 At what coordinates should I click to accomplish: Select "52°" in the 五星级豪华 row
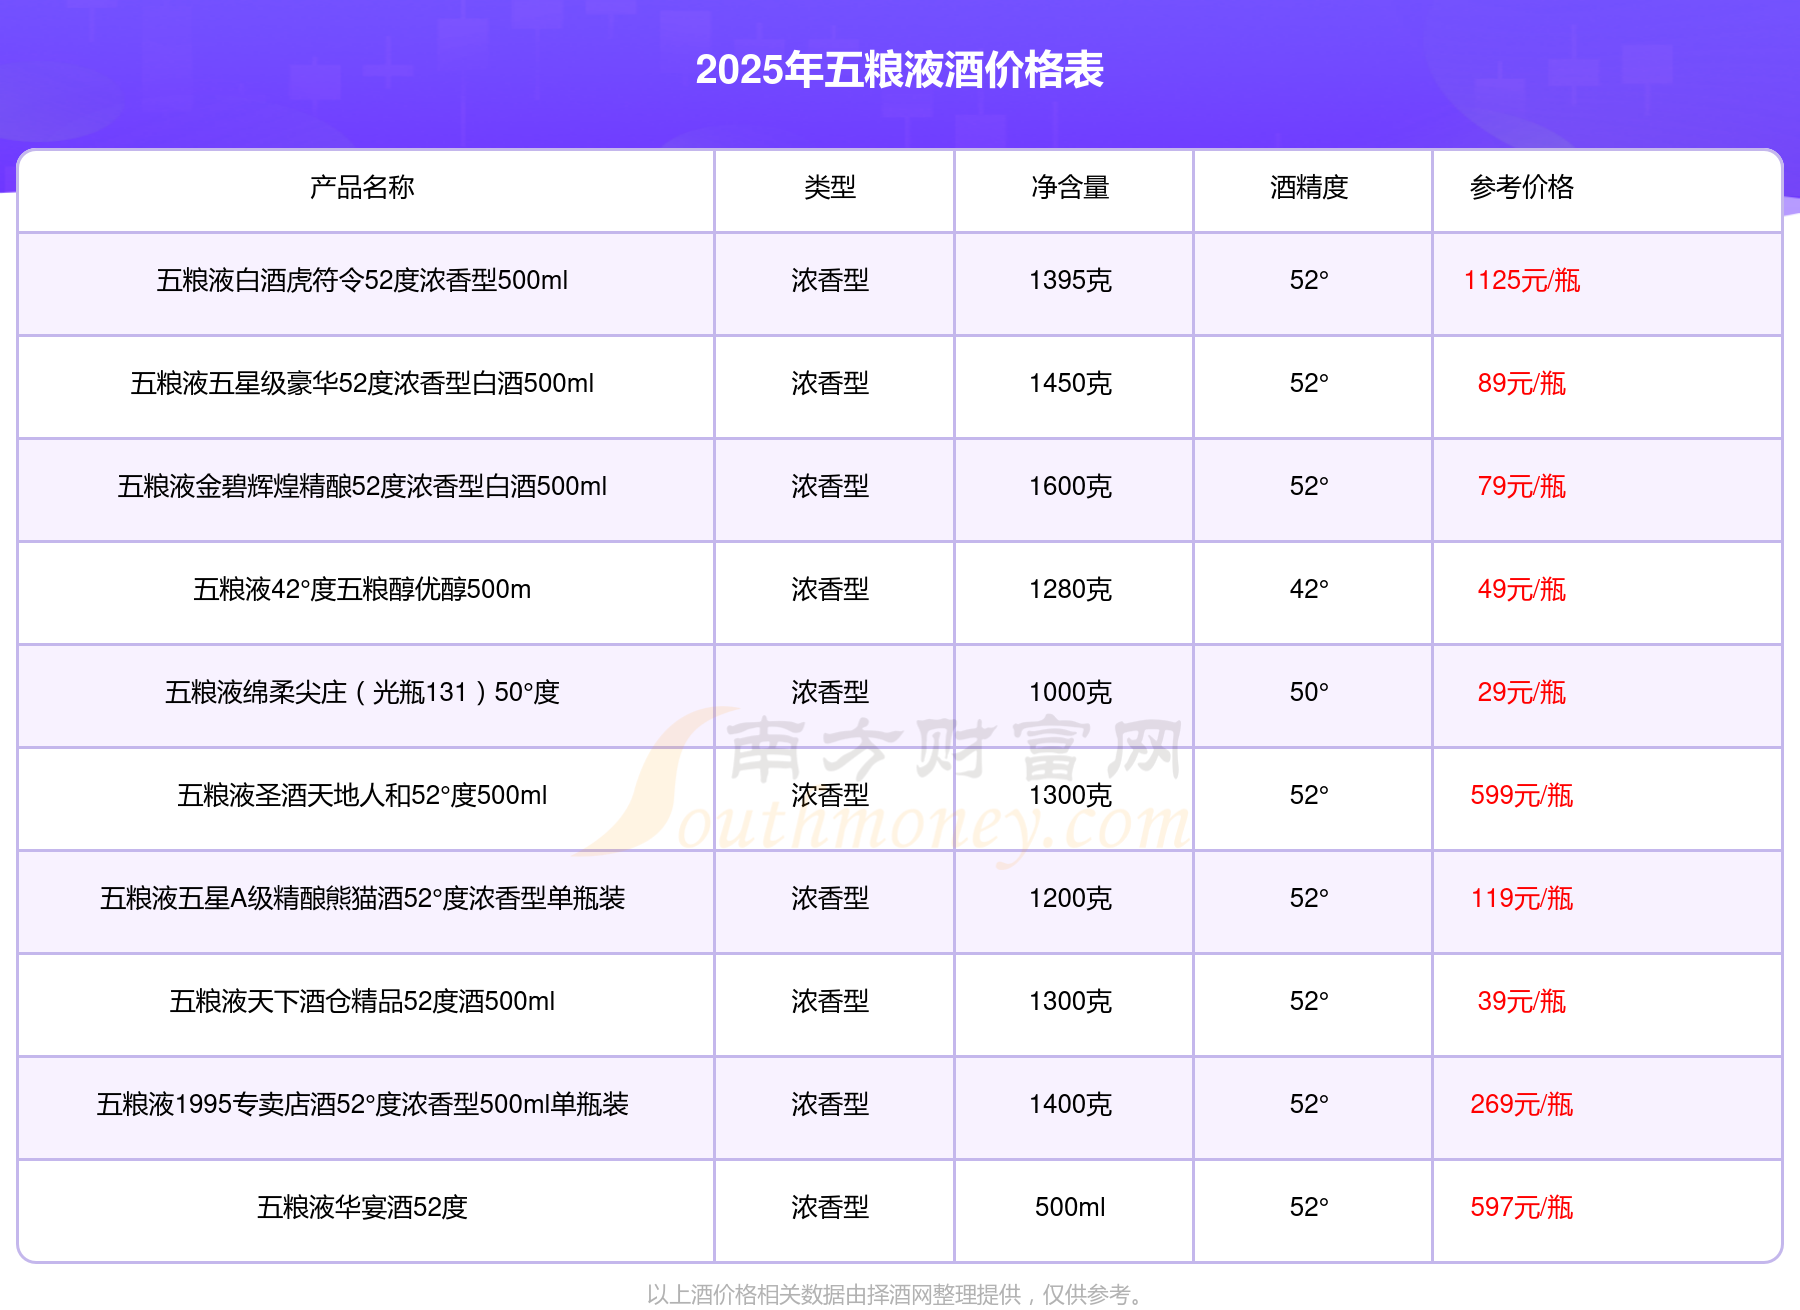point(1309,383)
